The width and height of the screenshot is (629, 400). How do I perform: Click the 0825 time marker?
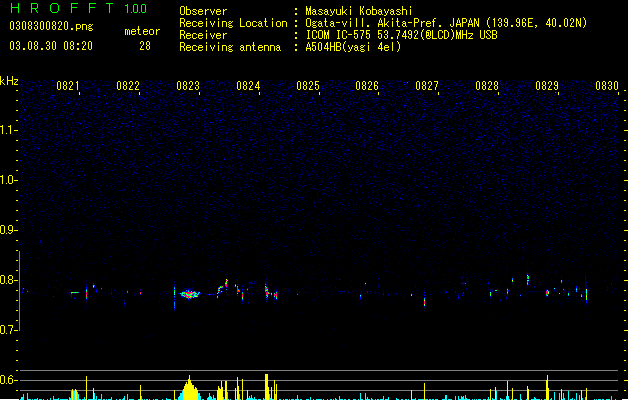click(x=308, y=86)
